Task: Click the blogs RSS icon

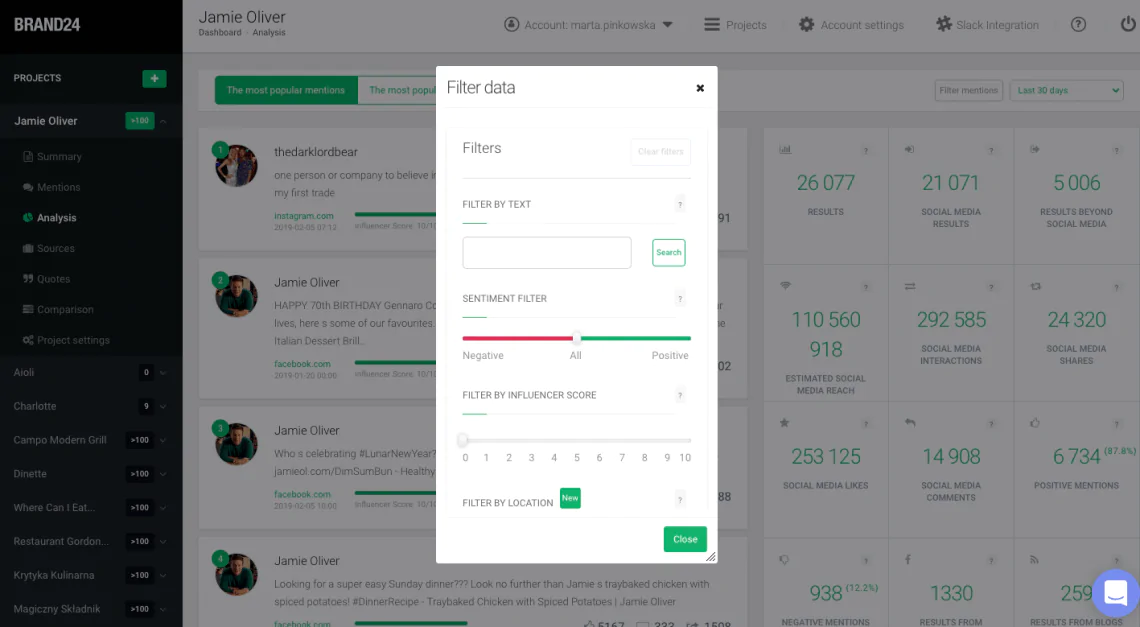Action: [1034, 559]
